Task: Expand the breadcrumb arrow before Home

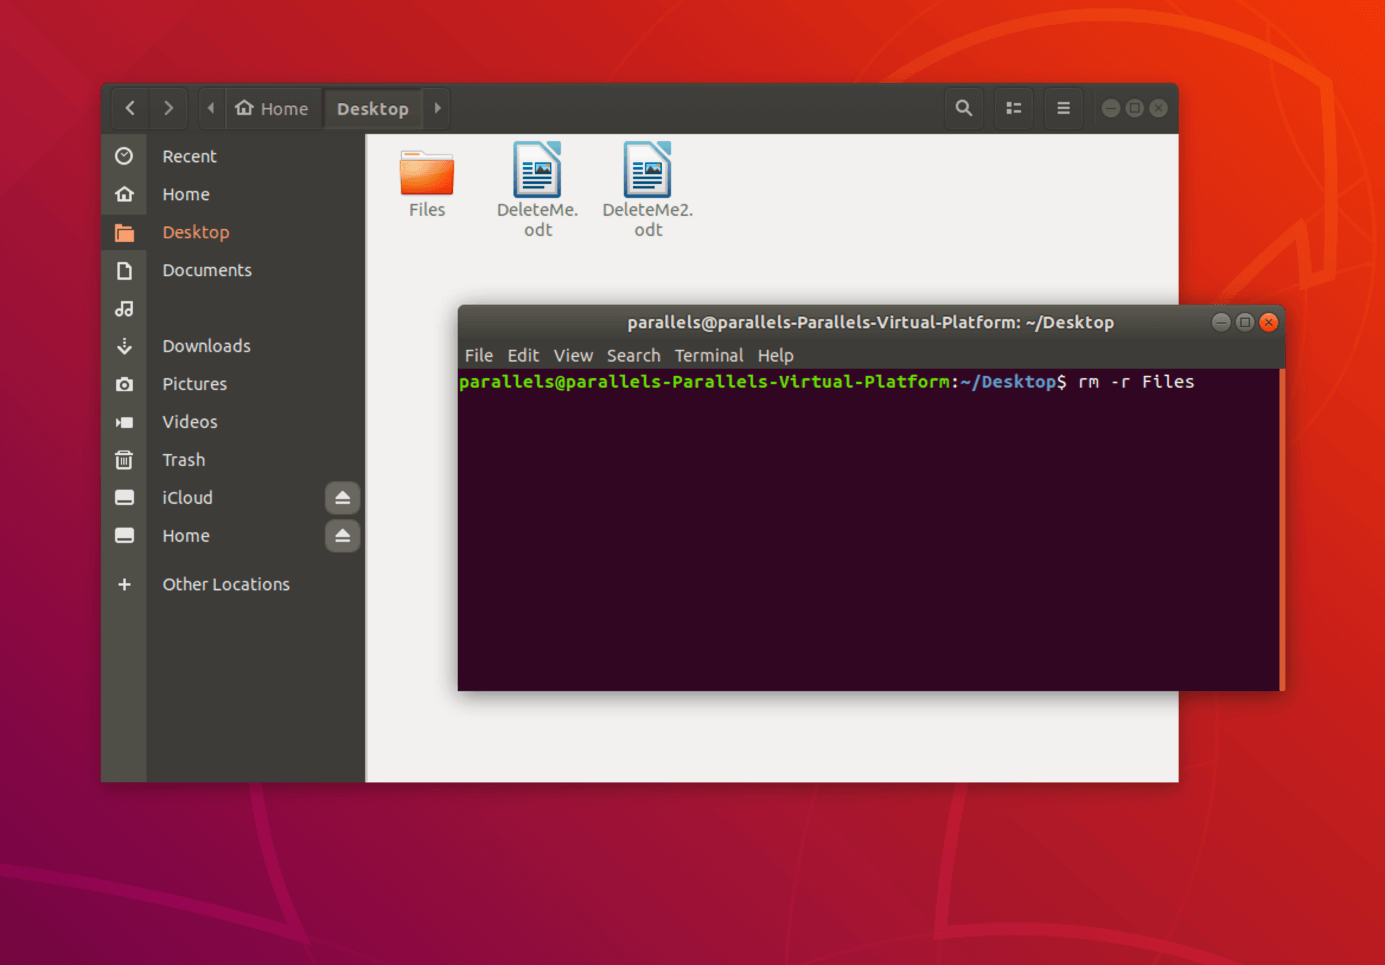Action: click(210, 108)
